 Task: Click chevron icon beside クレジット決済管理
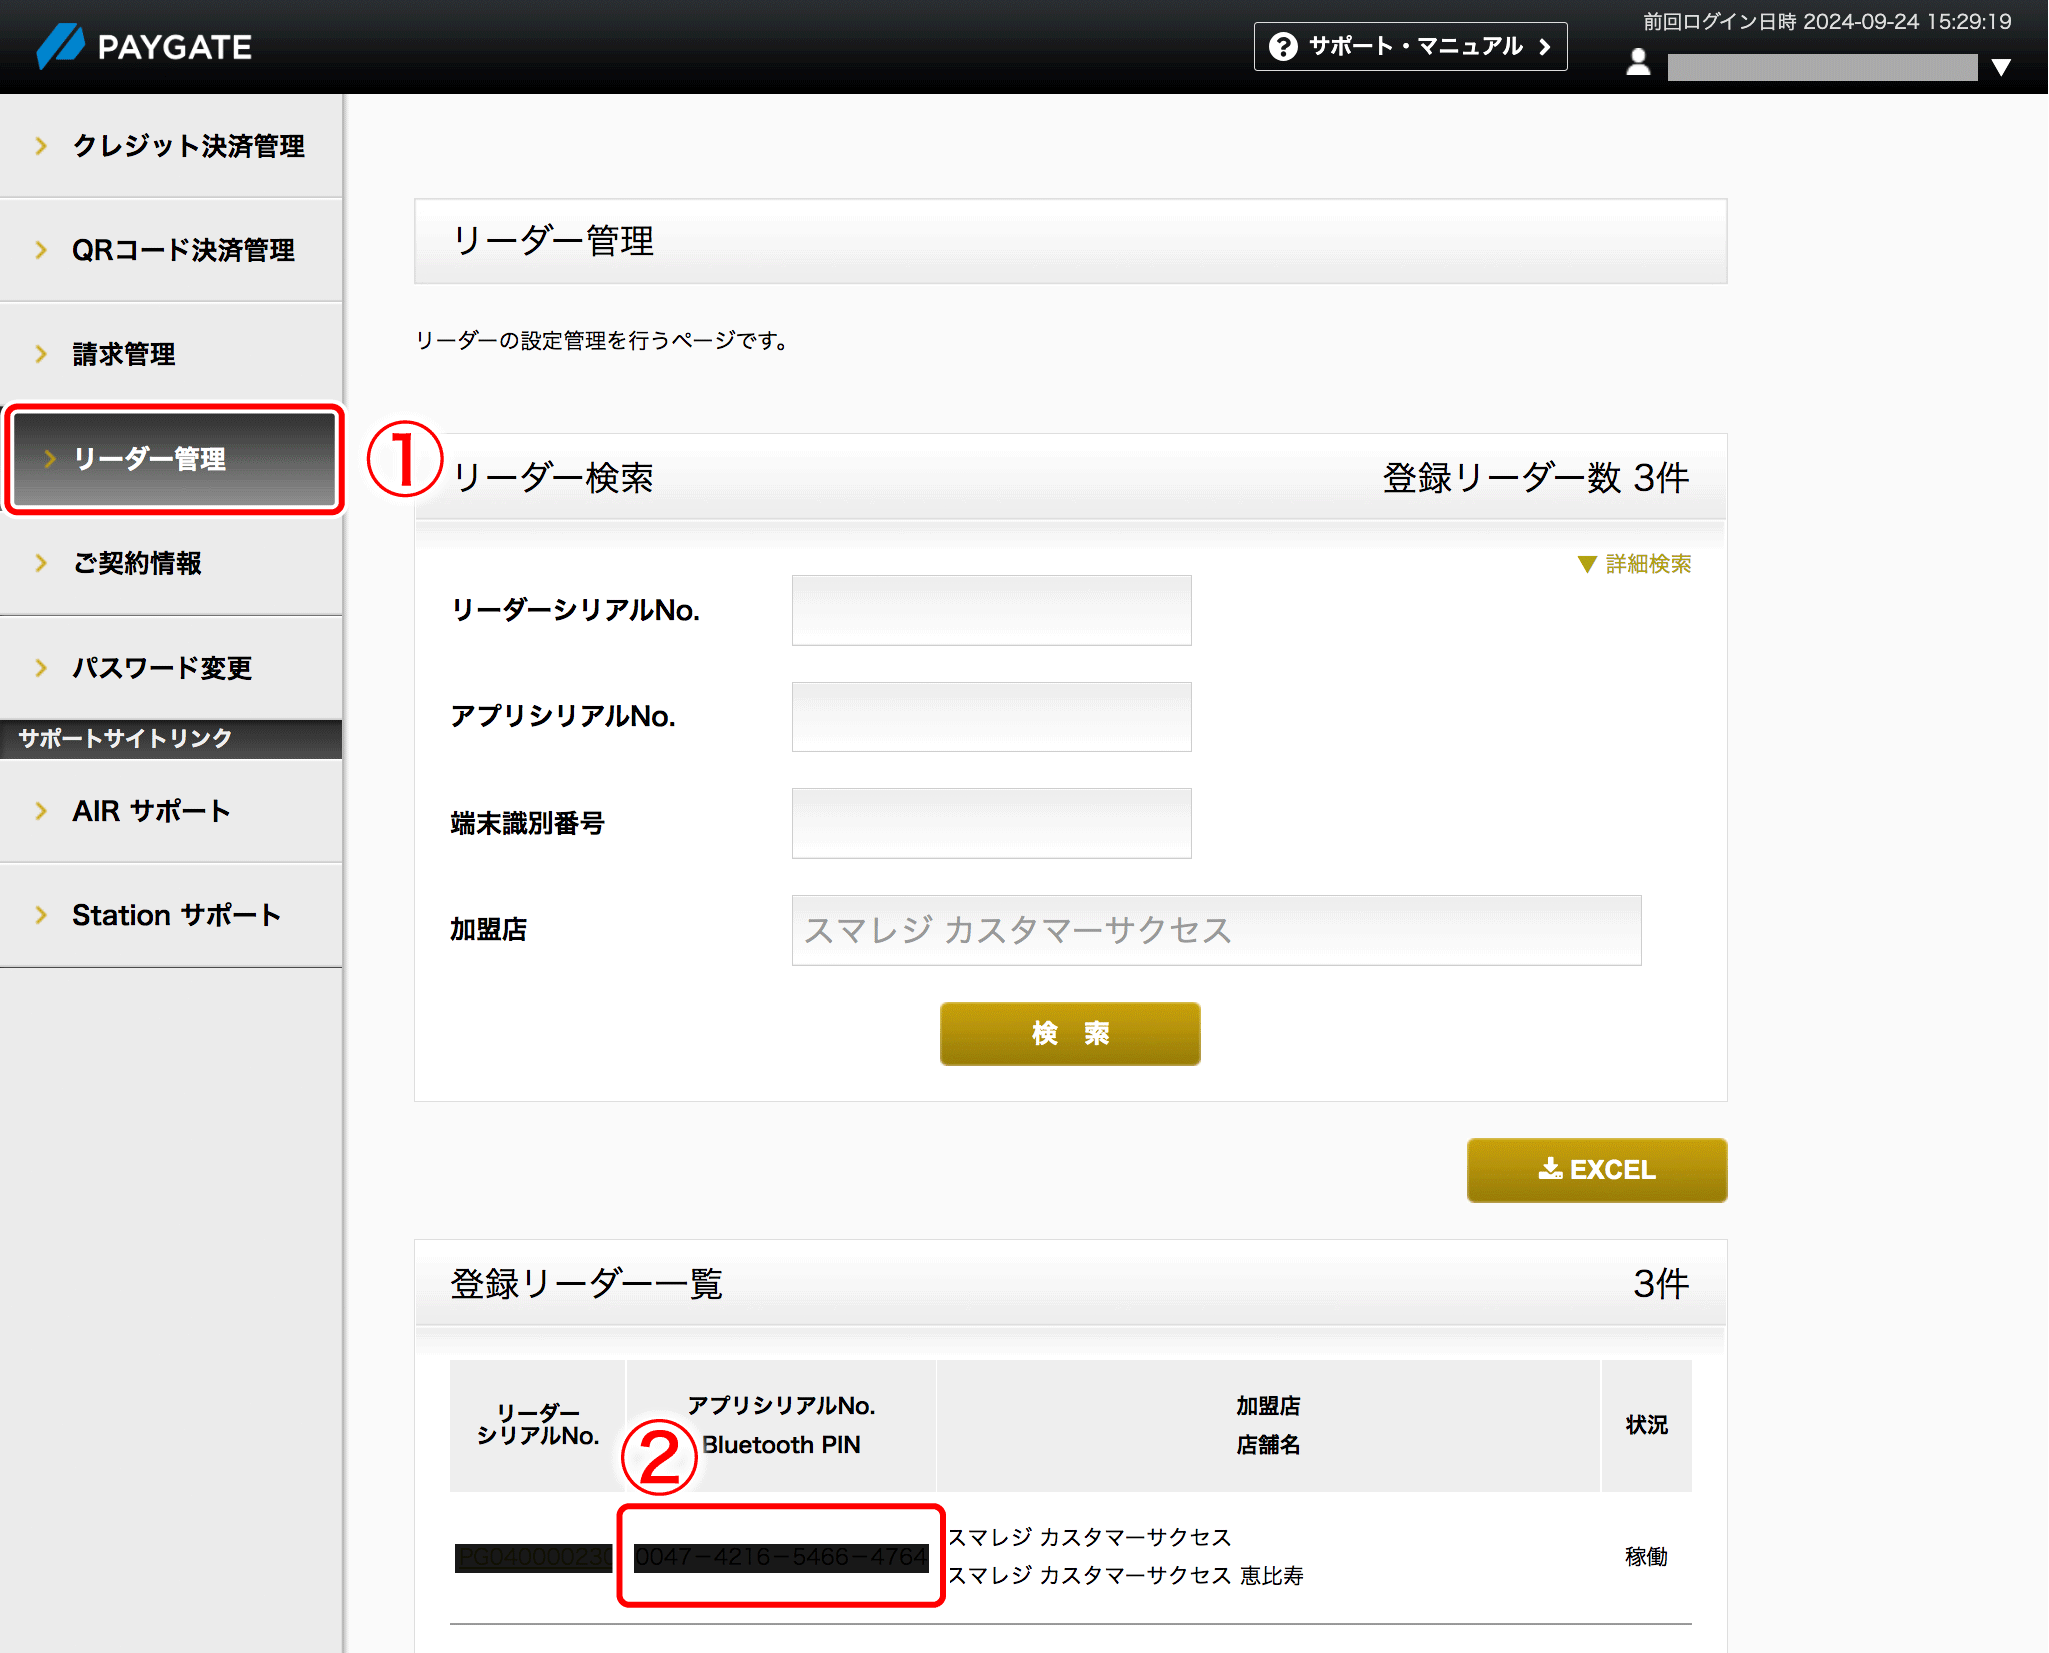[41, 146]
